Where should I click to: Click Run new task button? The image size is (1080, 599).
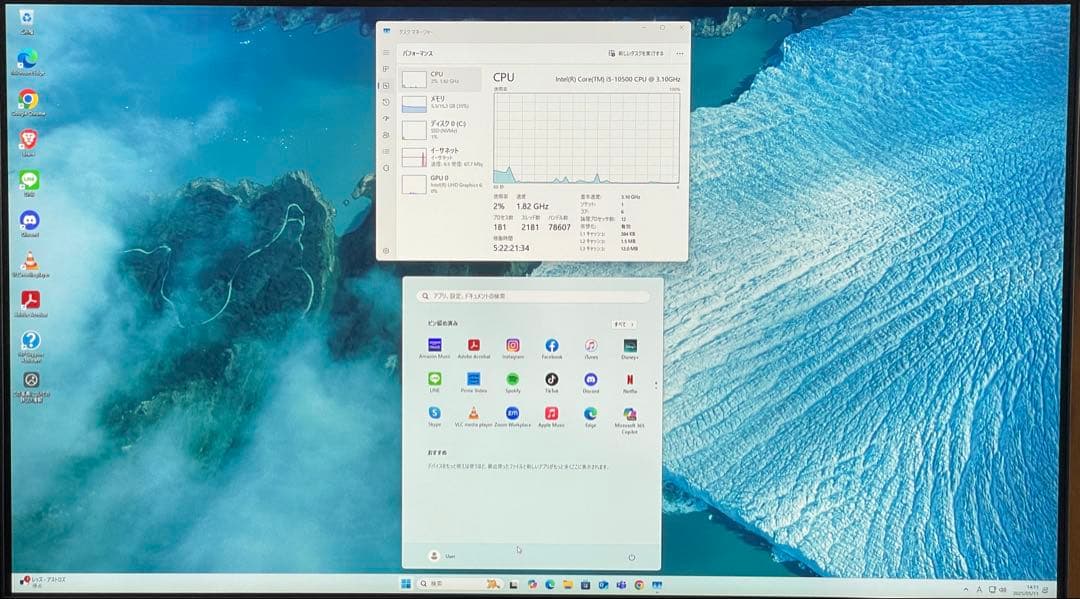click(x=636, y=53)
